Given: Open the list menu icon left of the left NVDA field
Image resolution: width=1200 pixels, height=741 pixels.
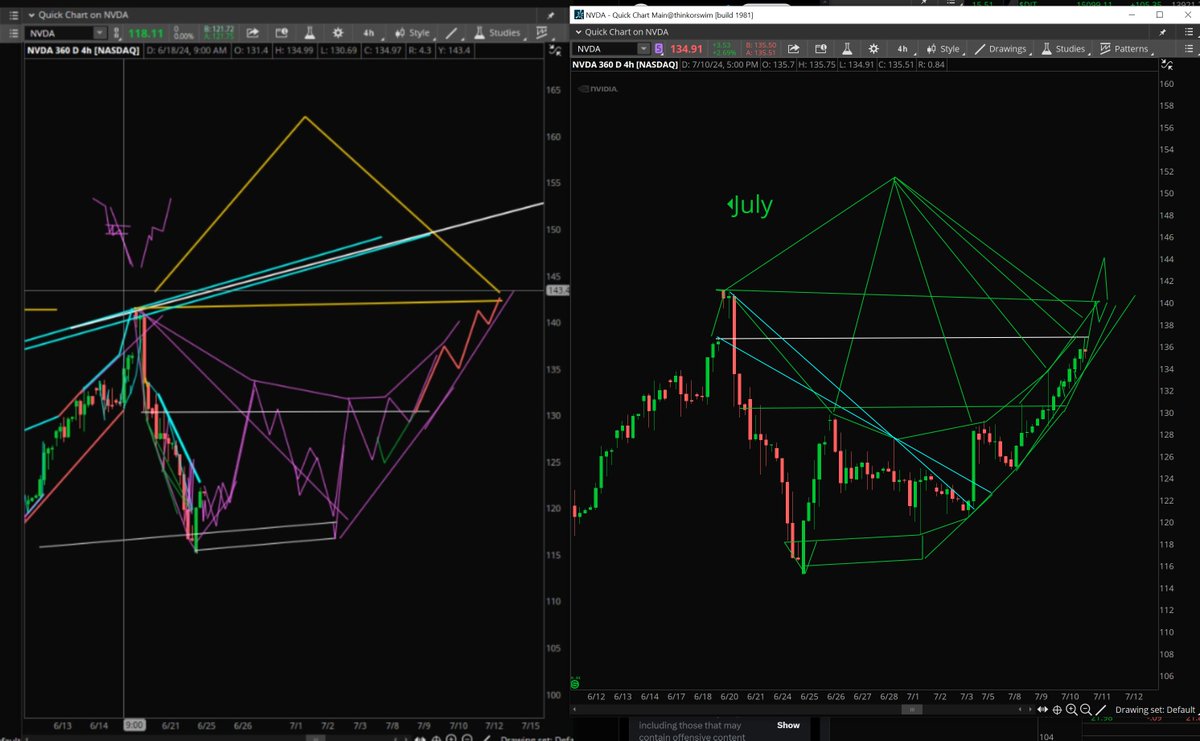Looking at the screenshot, I should click(x=13, y=33).
